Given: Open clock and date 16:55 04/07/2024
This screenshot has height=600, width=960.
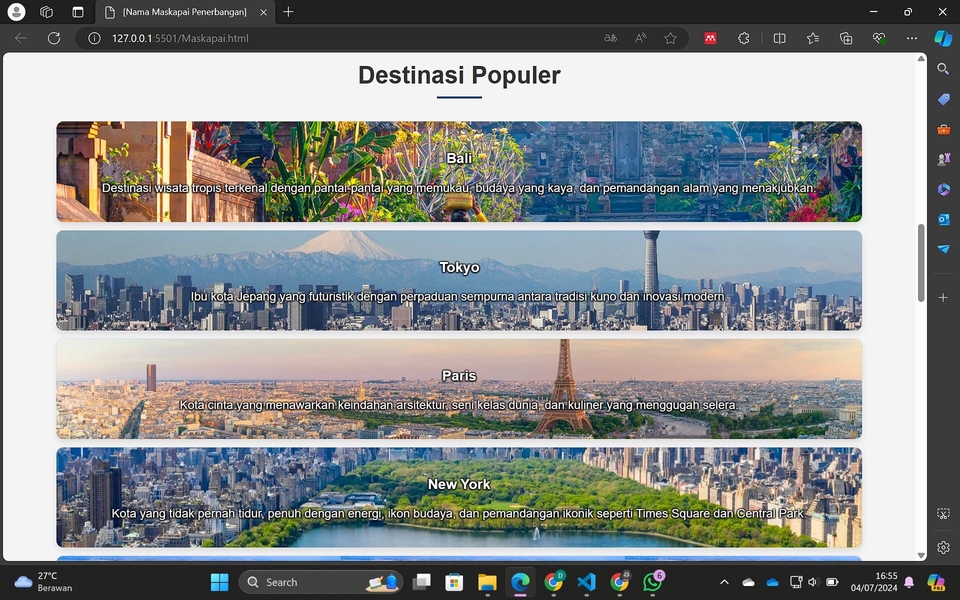Looking at the screenshot, I should tap(874, 582).
